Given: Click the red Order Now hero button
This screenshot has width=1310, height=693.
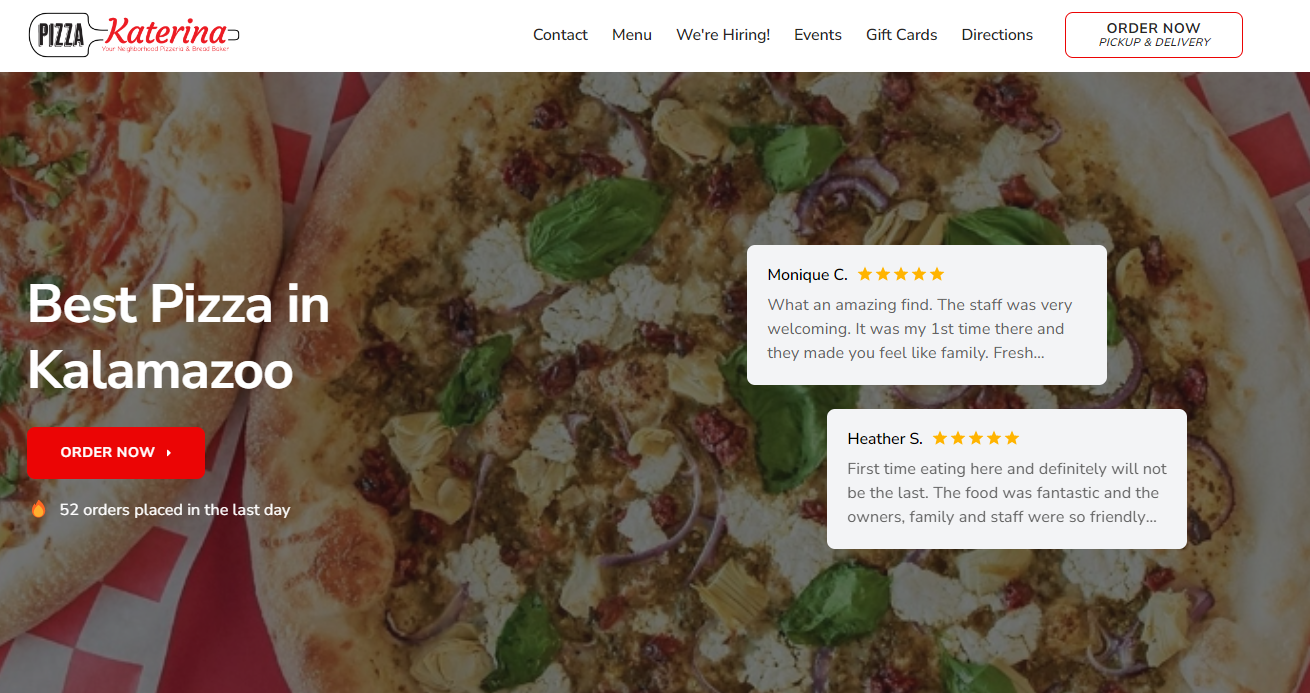Looking at the screenshot, I should (116, 453).
